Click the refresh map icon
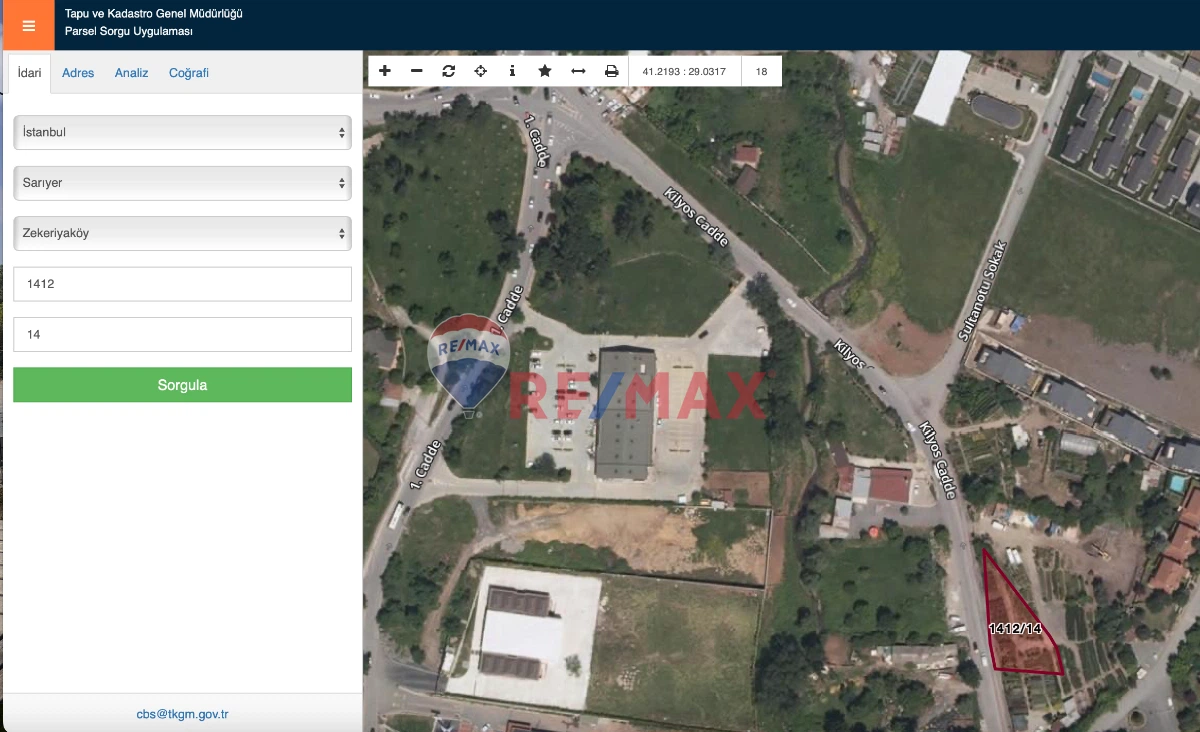The width and height of the screenshot is (1200, 732). pyautogui.click(x=449, y=71)
